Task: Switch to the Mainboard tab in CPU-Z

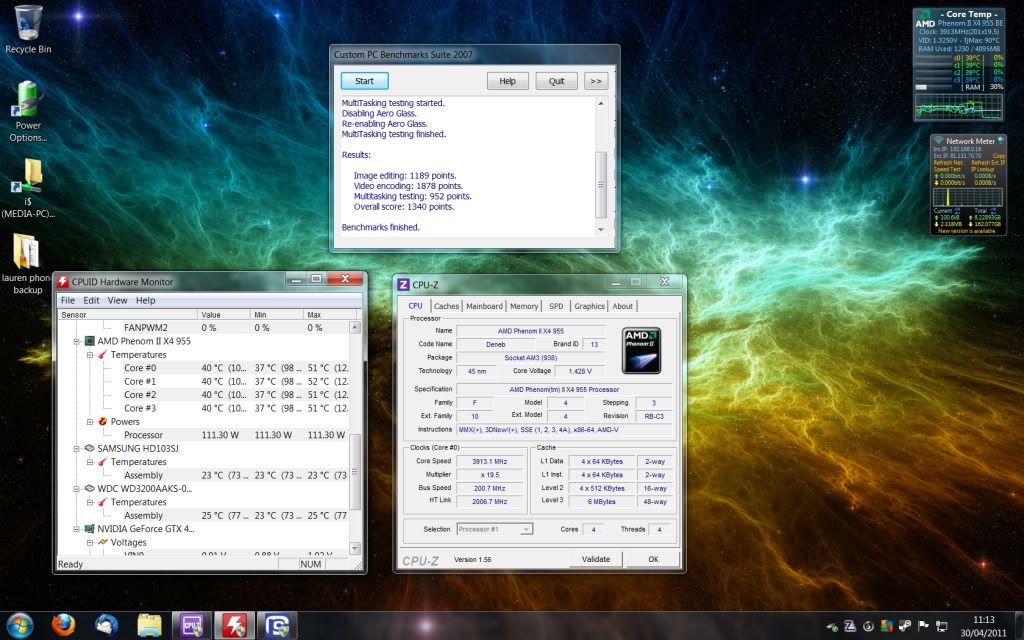Action: point(484,306)
